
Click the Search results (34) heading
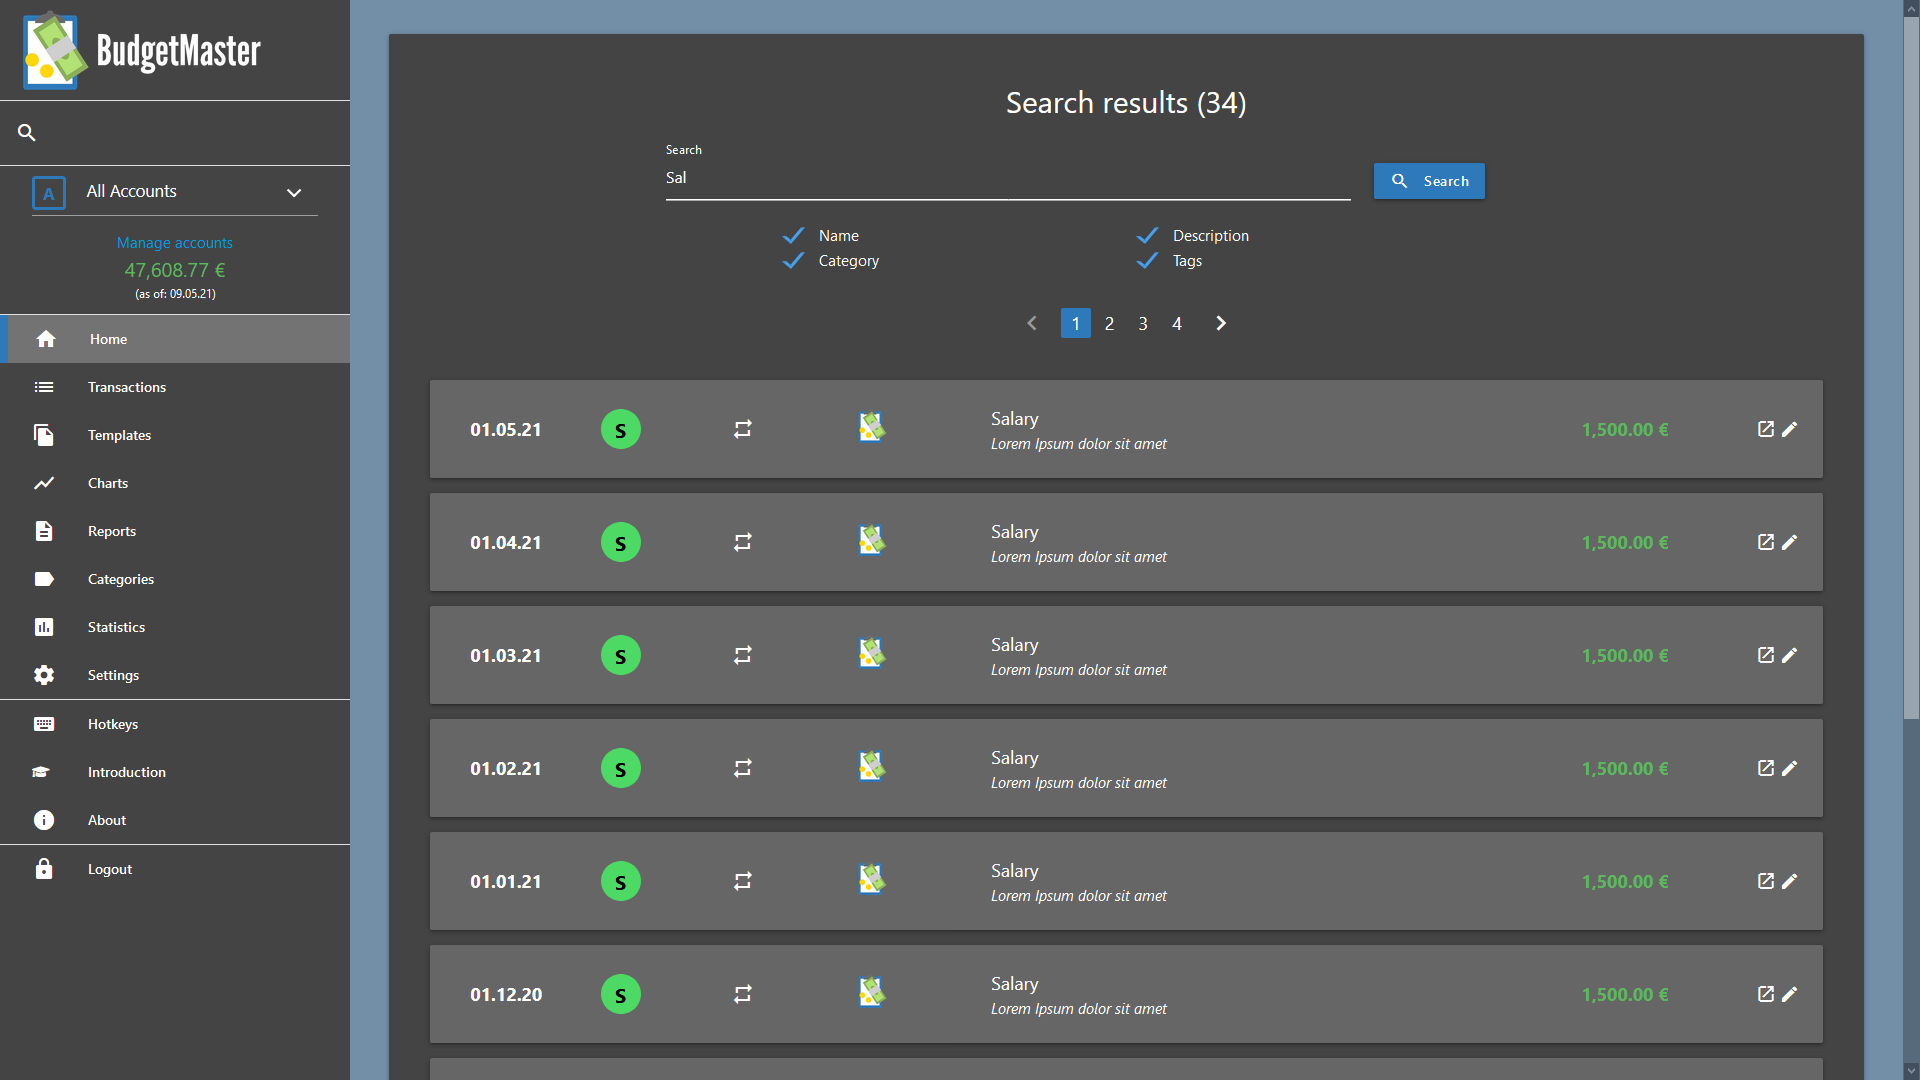(x=1126, y=103)
